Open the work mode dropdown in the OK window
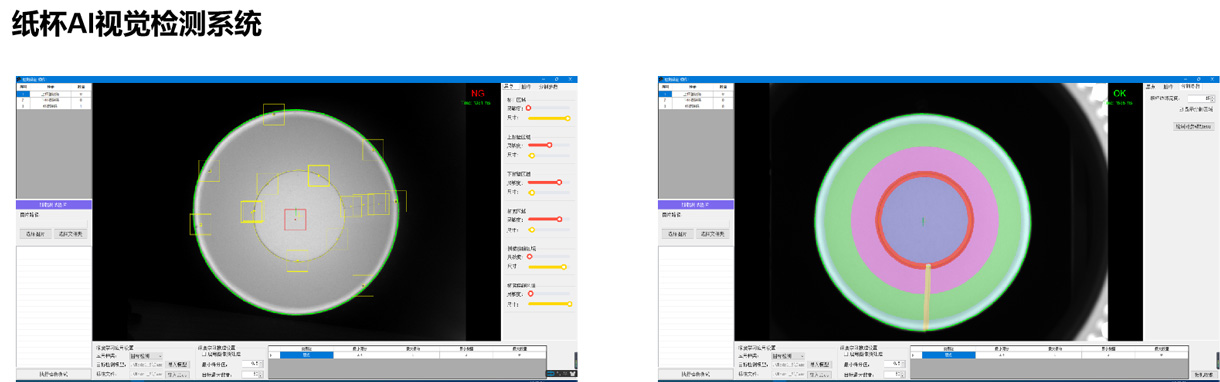The width and height of the screenshot is (1220, 382). 787,355
